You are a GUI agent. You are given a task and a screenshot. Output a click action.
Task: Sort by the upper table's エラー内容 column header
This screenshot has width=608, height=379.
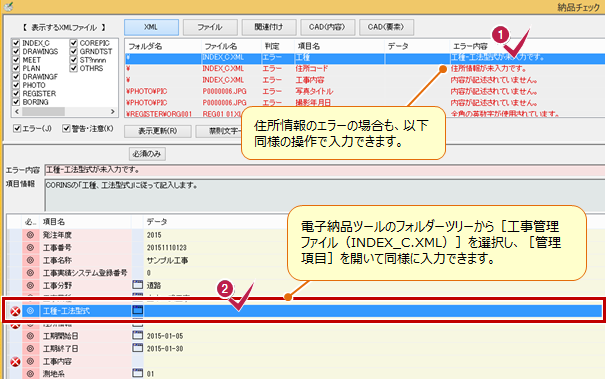tap(527, 46)
